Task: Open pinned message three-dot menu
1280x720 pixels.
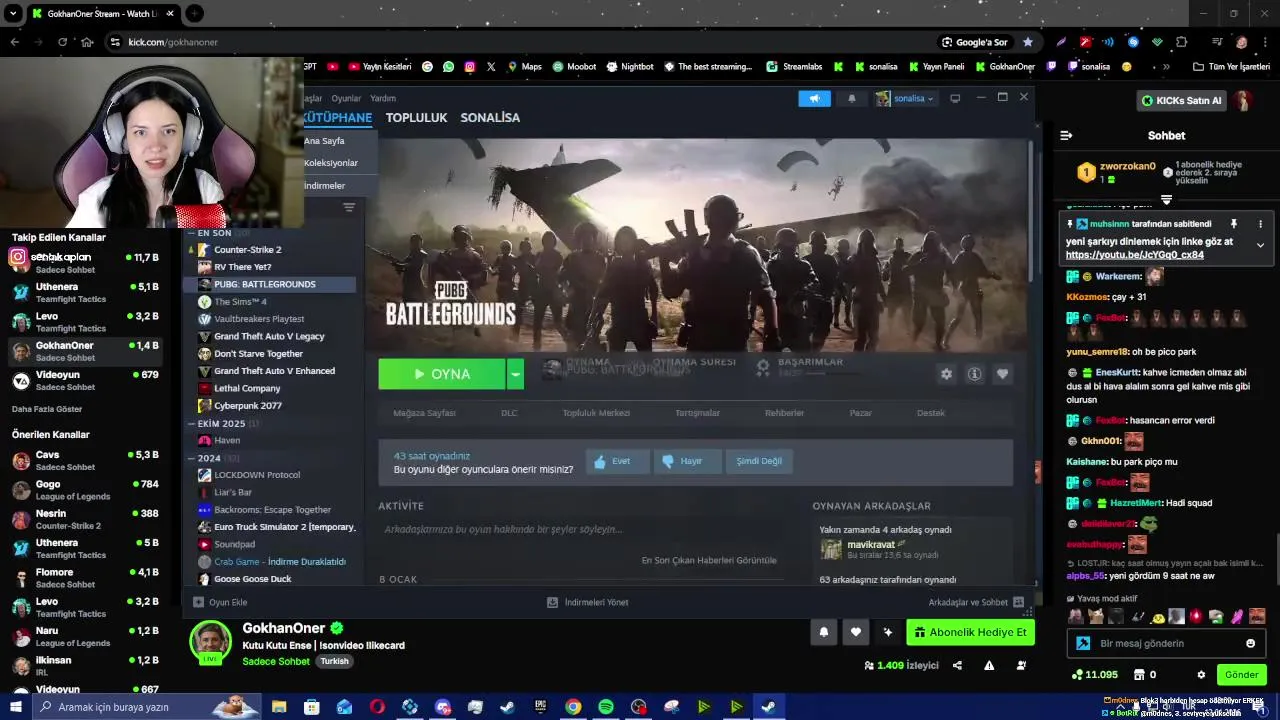Action: tap(1260, 224)
